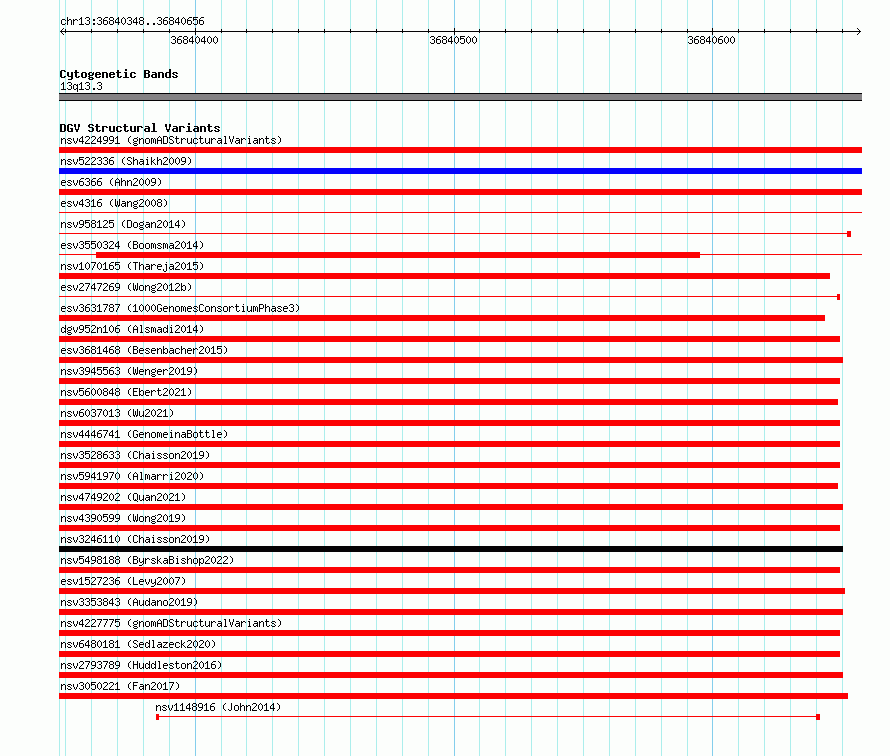Click the blue bar under nsv522336
Image resolution: width=890 pixels, height=756 pixels.
460,171
